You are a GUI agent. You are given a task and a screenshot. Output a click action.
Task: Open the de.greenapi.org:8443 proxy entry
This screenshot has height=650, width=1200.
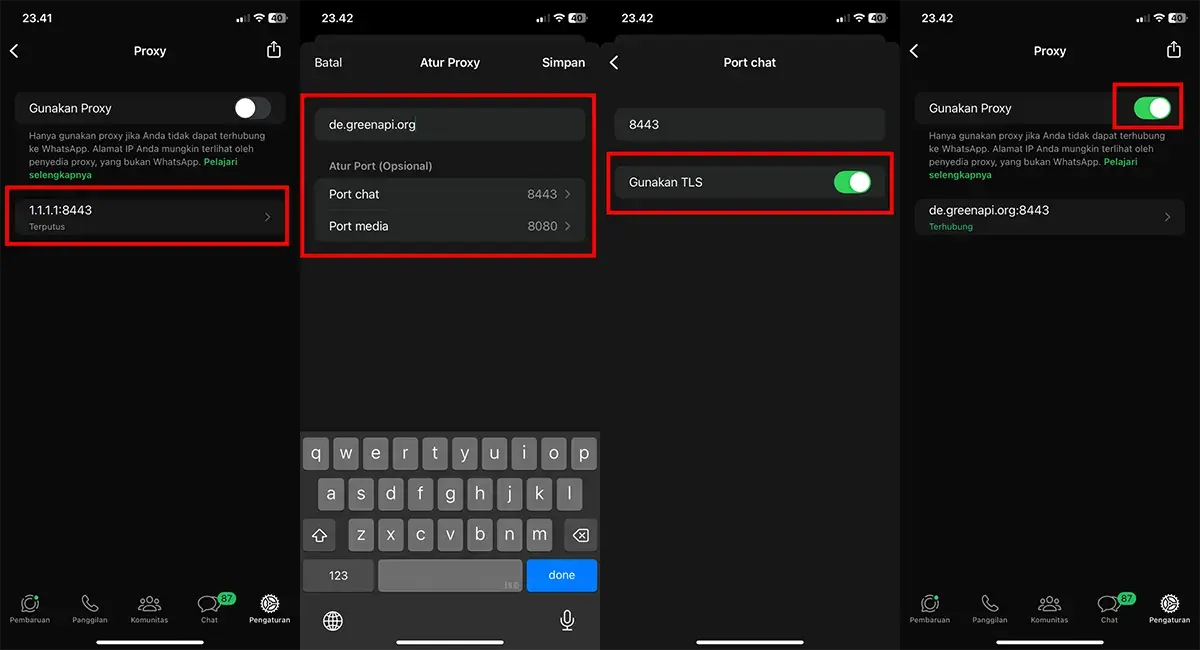point(1050,216)
